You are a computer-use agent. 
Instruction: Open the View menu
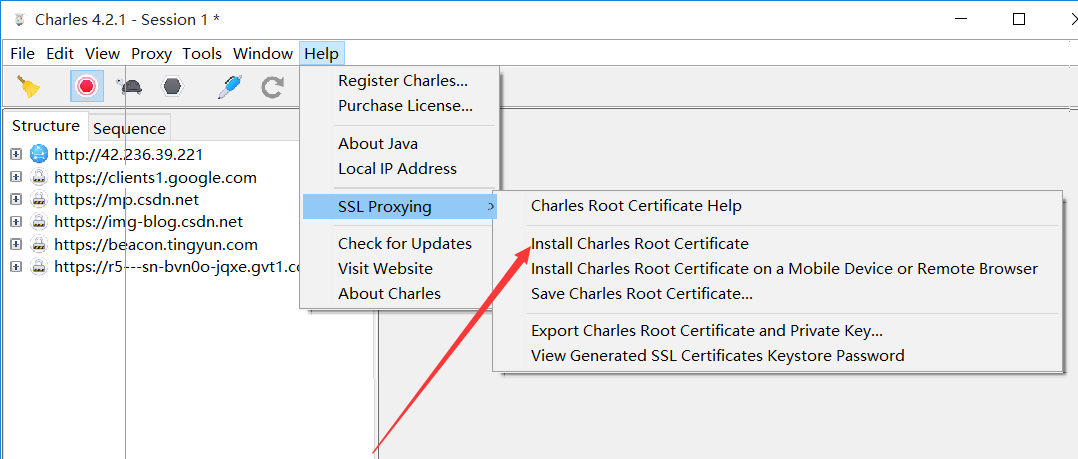tap(102, 54)
